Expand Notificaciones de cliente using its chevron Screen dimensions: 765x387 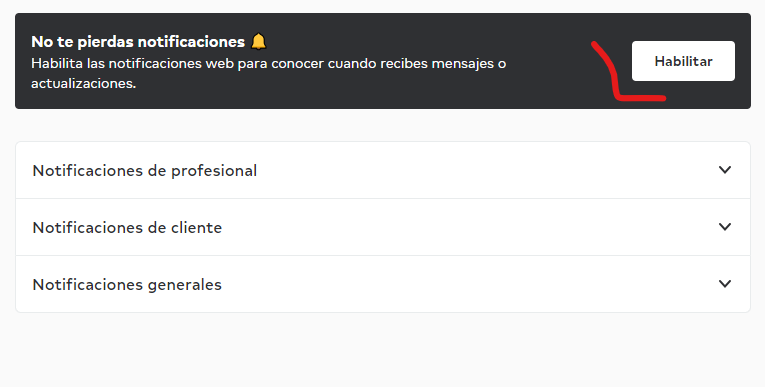click(725, 227)
